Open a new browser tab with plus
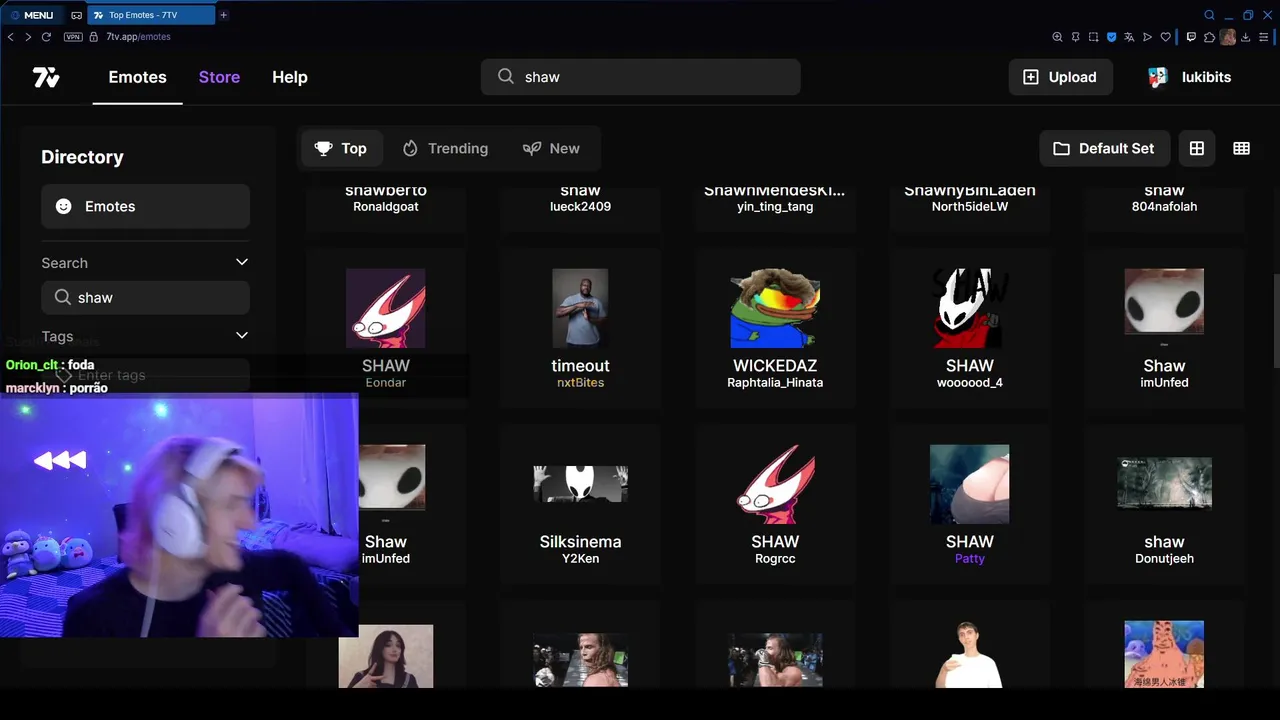Screen dimensions: 1280x720 point(224,15)
